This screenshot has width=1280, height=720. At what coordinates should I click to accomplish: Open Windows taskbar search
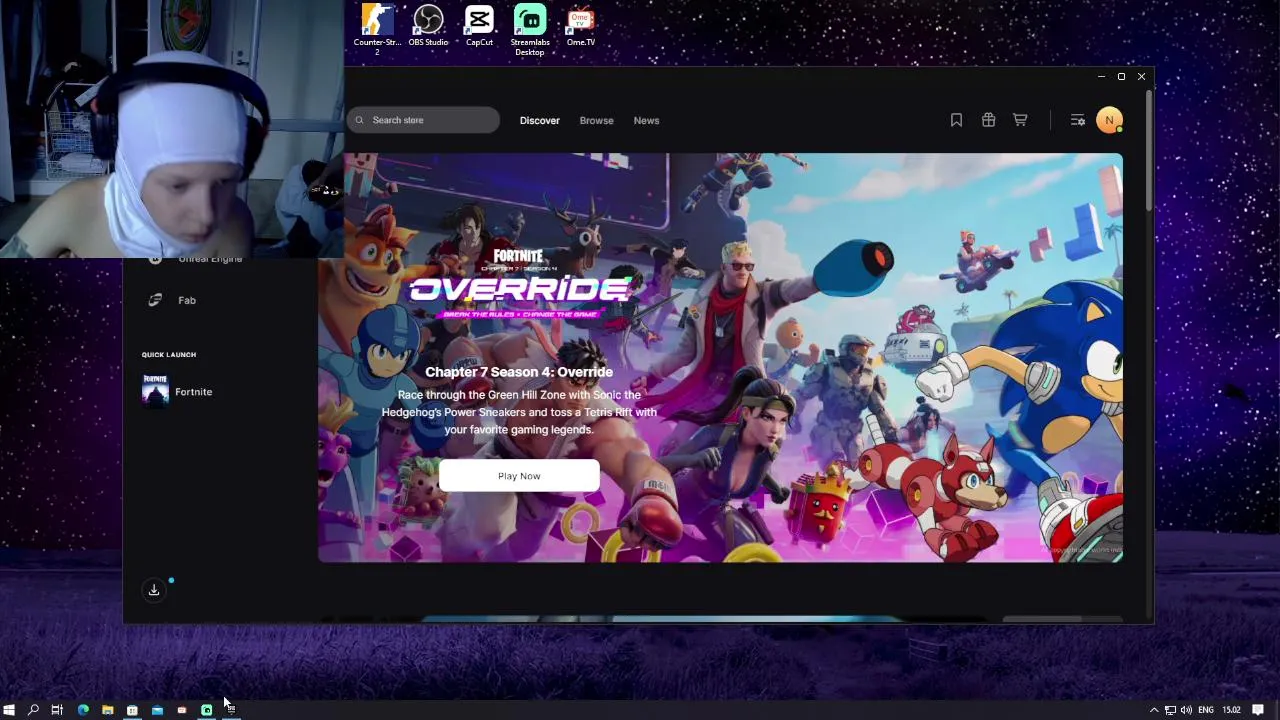coord(33,710)
